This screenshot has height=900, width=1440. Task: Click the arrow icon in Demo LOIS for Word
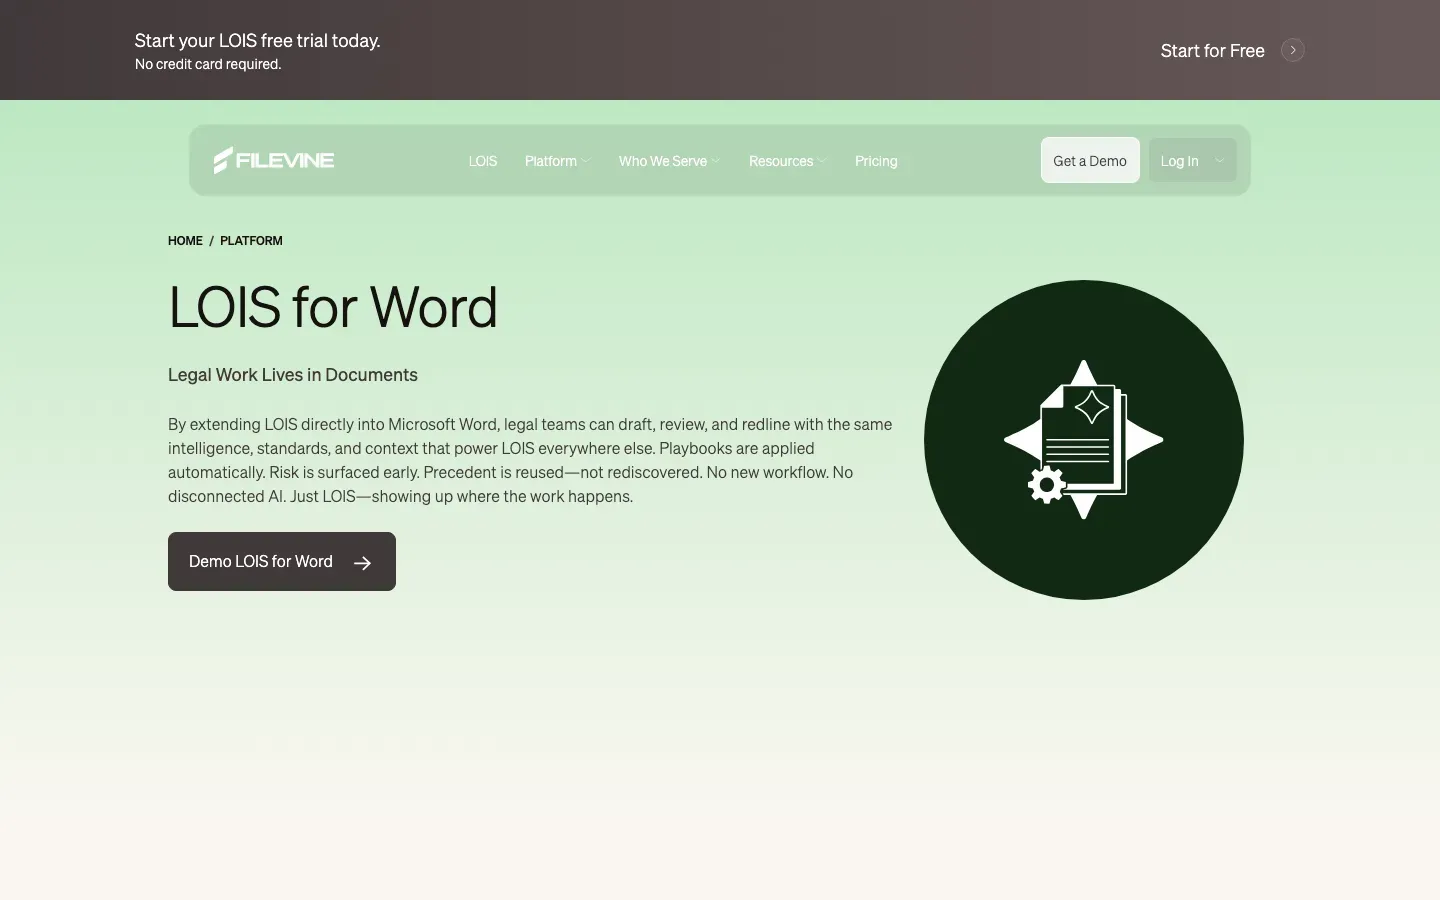[363, 563]
